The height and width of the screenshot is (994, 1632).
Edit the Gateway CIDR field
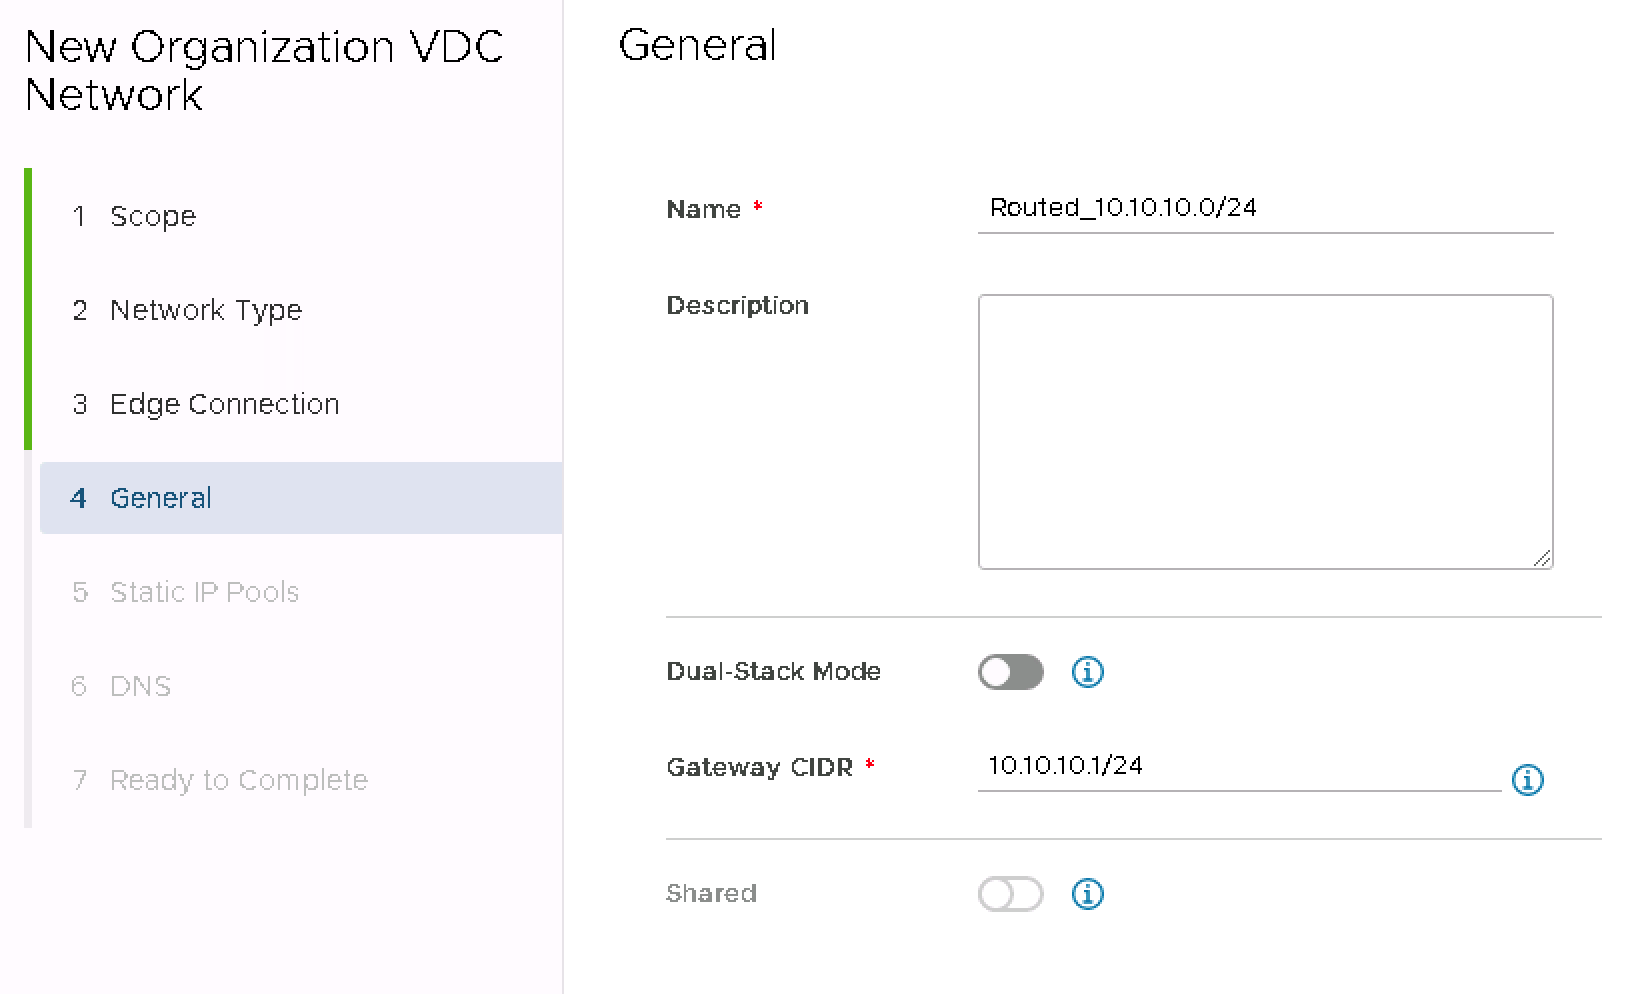coord(1238,766)
